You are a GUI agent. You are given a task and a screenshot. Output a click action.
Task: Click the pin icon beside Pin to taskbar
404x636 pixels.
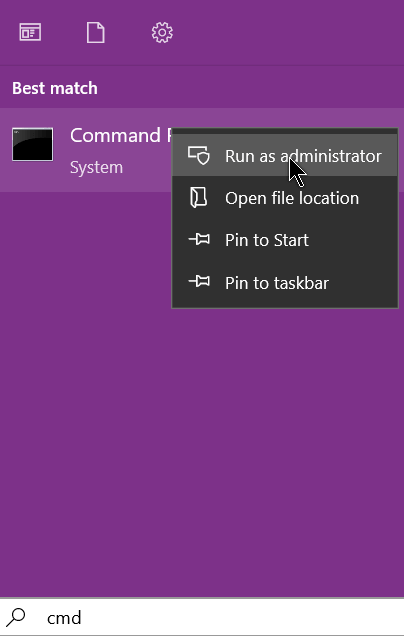[199, 282]
